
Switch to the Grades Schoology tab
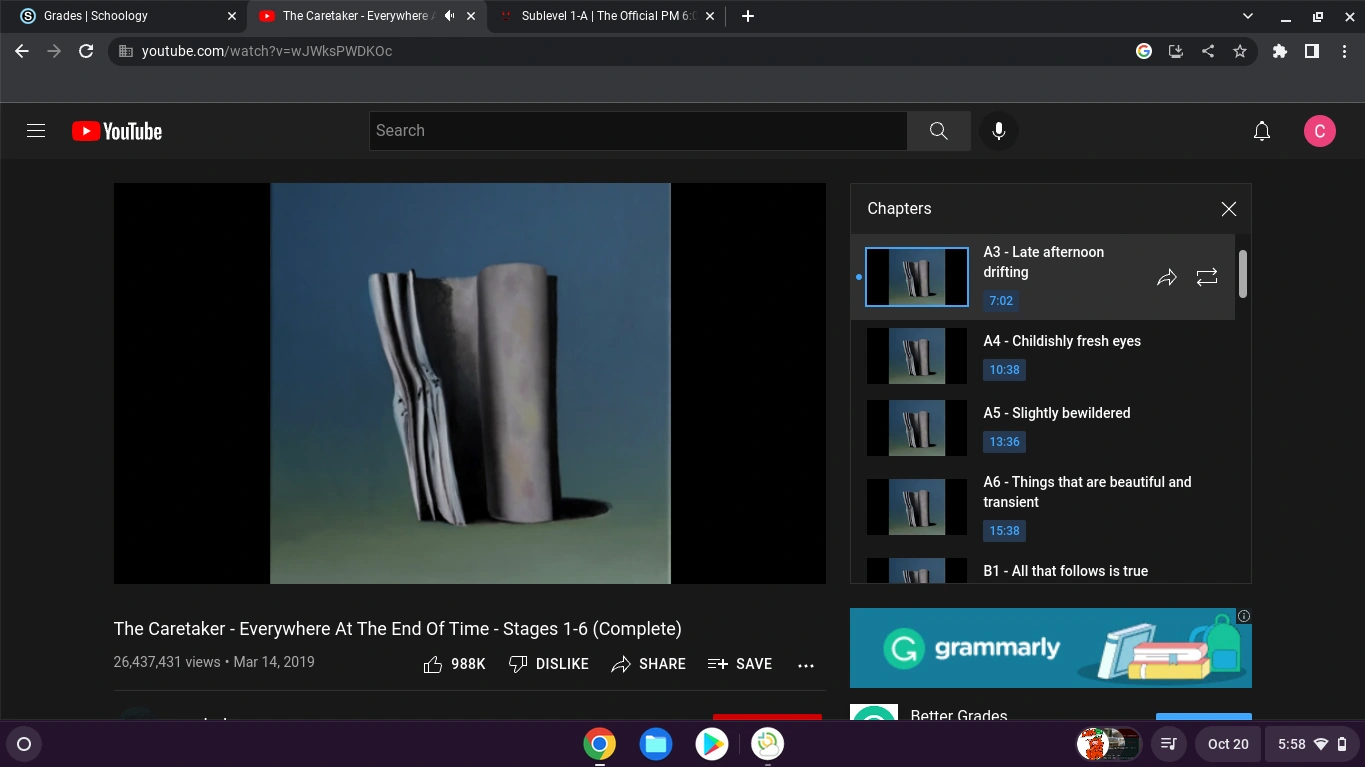click(x=120, y=15)
